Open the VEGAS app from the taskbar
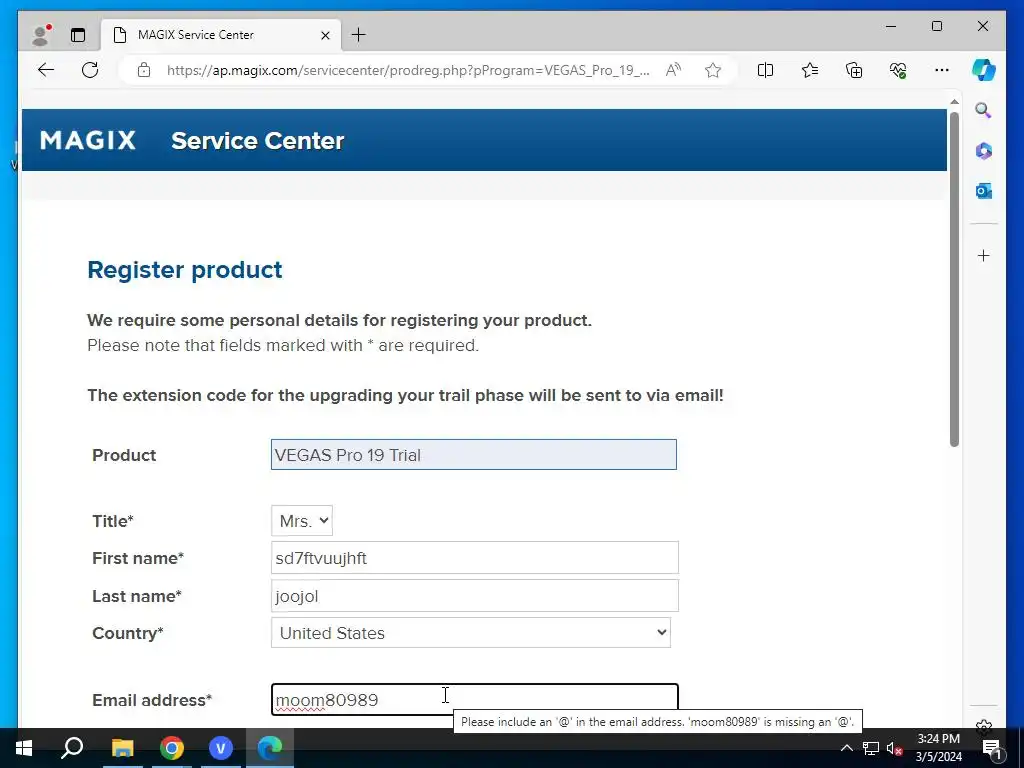Viewport: 1024px width, 768px height. coord(221,748)
